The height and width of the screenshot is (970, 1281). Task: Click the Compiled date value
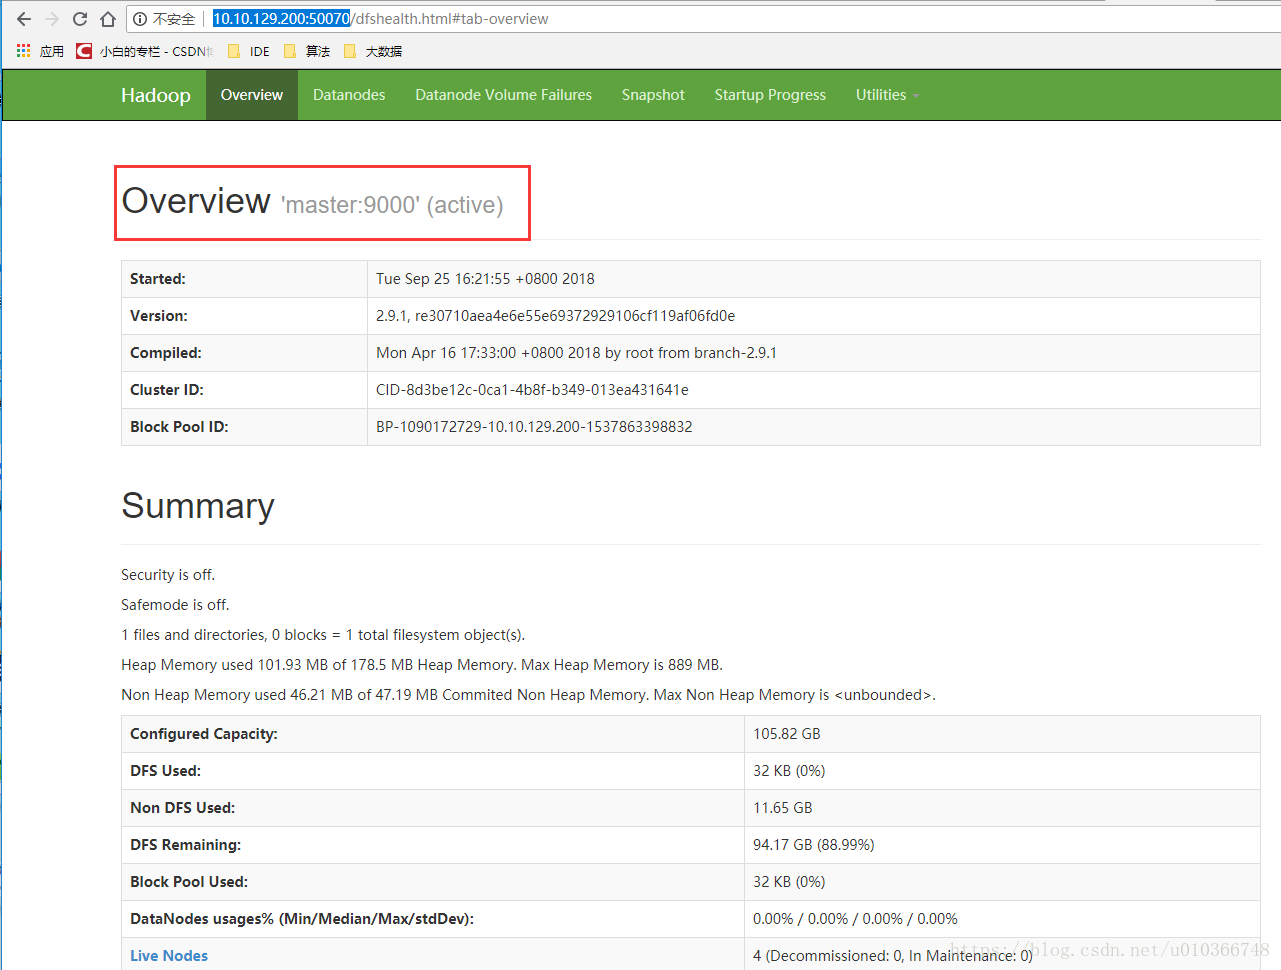coord(576,353)
